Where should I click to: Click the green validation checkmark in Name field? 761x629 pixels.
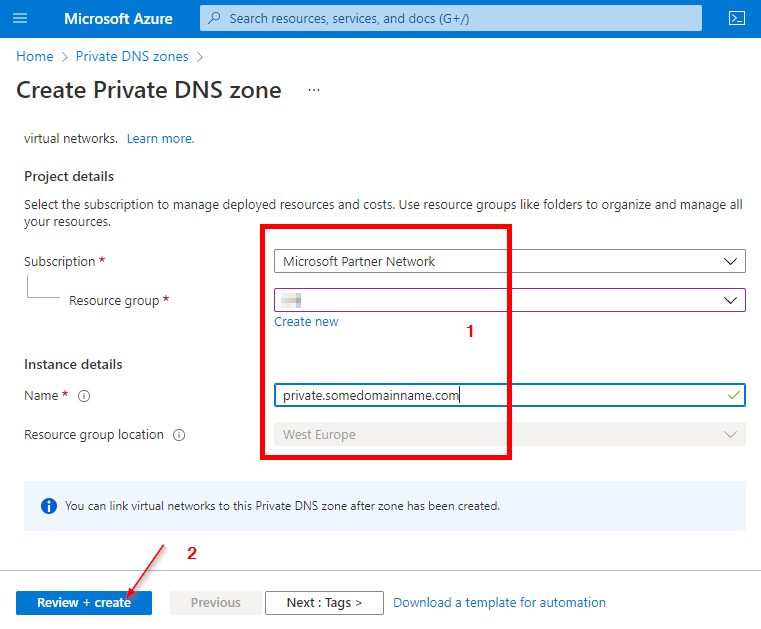734,395
